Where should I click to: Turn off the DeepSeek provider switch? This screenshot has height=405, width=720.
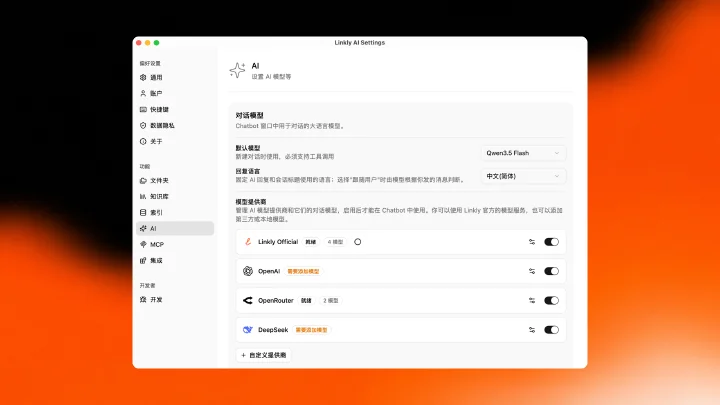tap(551, 330)
